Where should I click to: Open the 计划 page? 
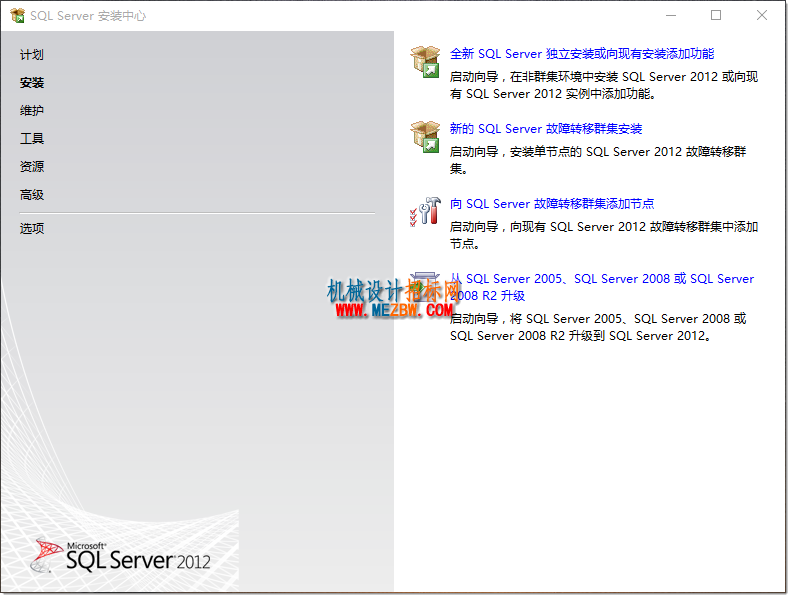pyautogui.click(x=32, y=55)
